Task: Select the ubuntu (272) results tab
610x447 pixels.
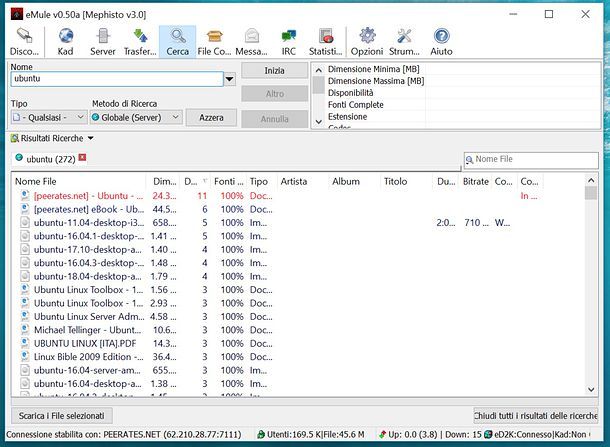Action: click(x=50, y=159)
